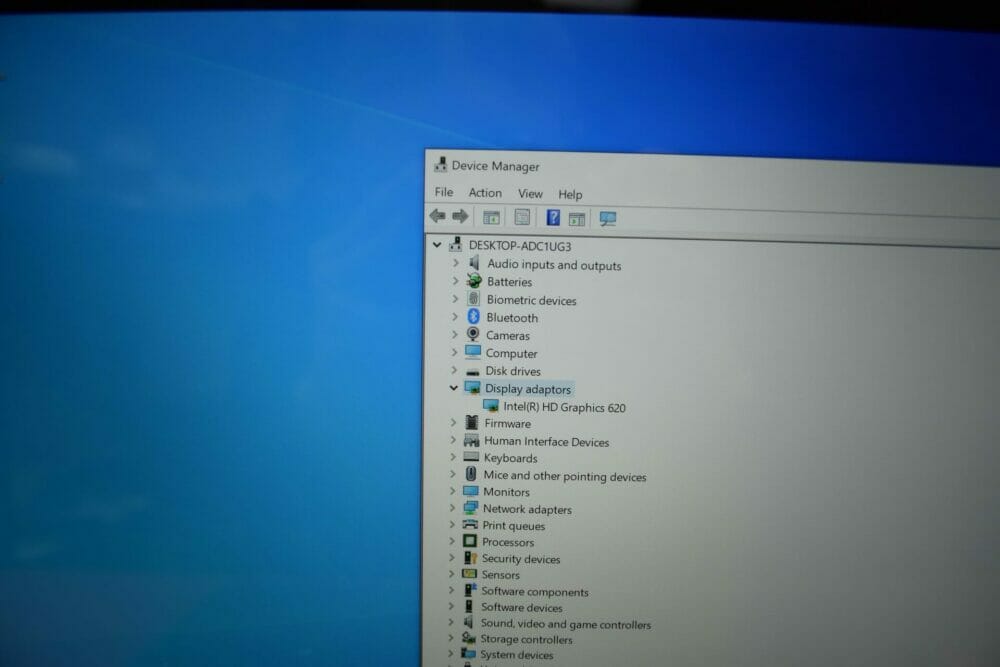Screen dimensions: 1000x667
Task: Expand the Processors category arrow
Action: pos(452,541)
